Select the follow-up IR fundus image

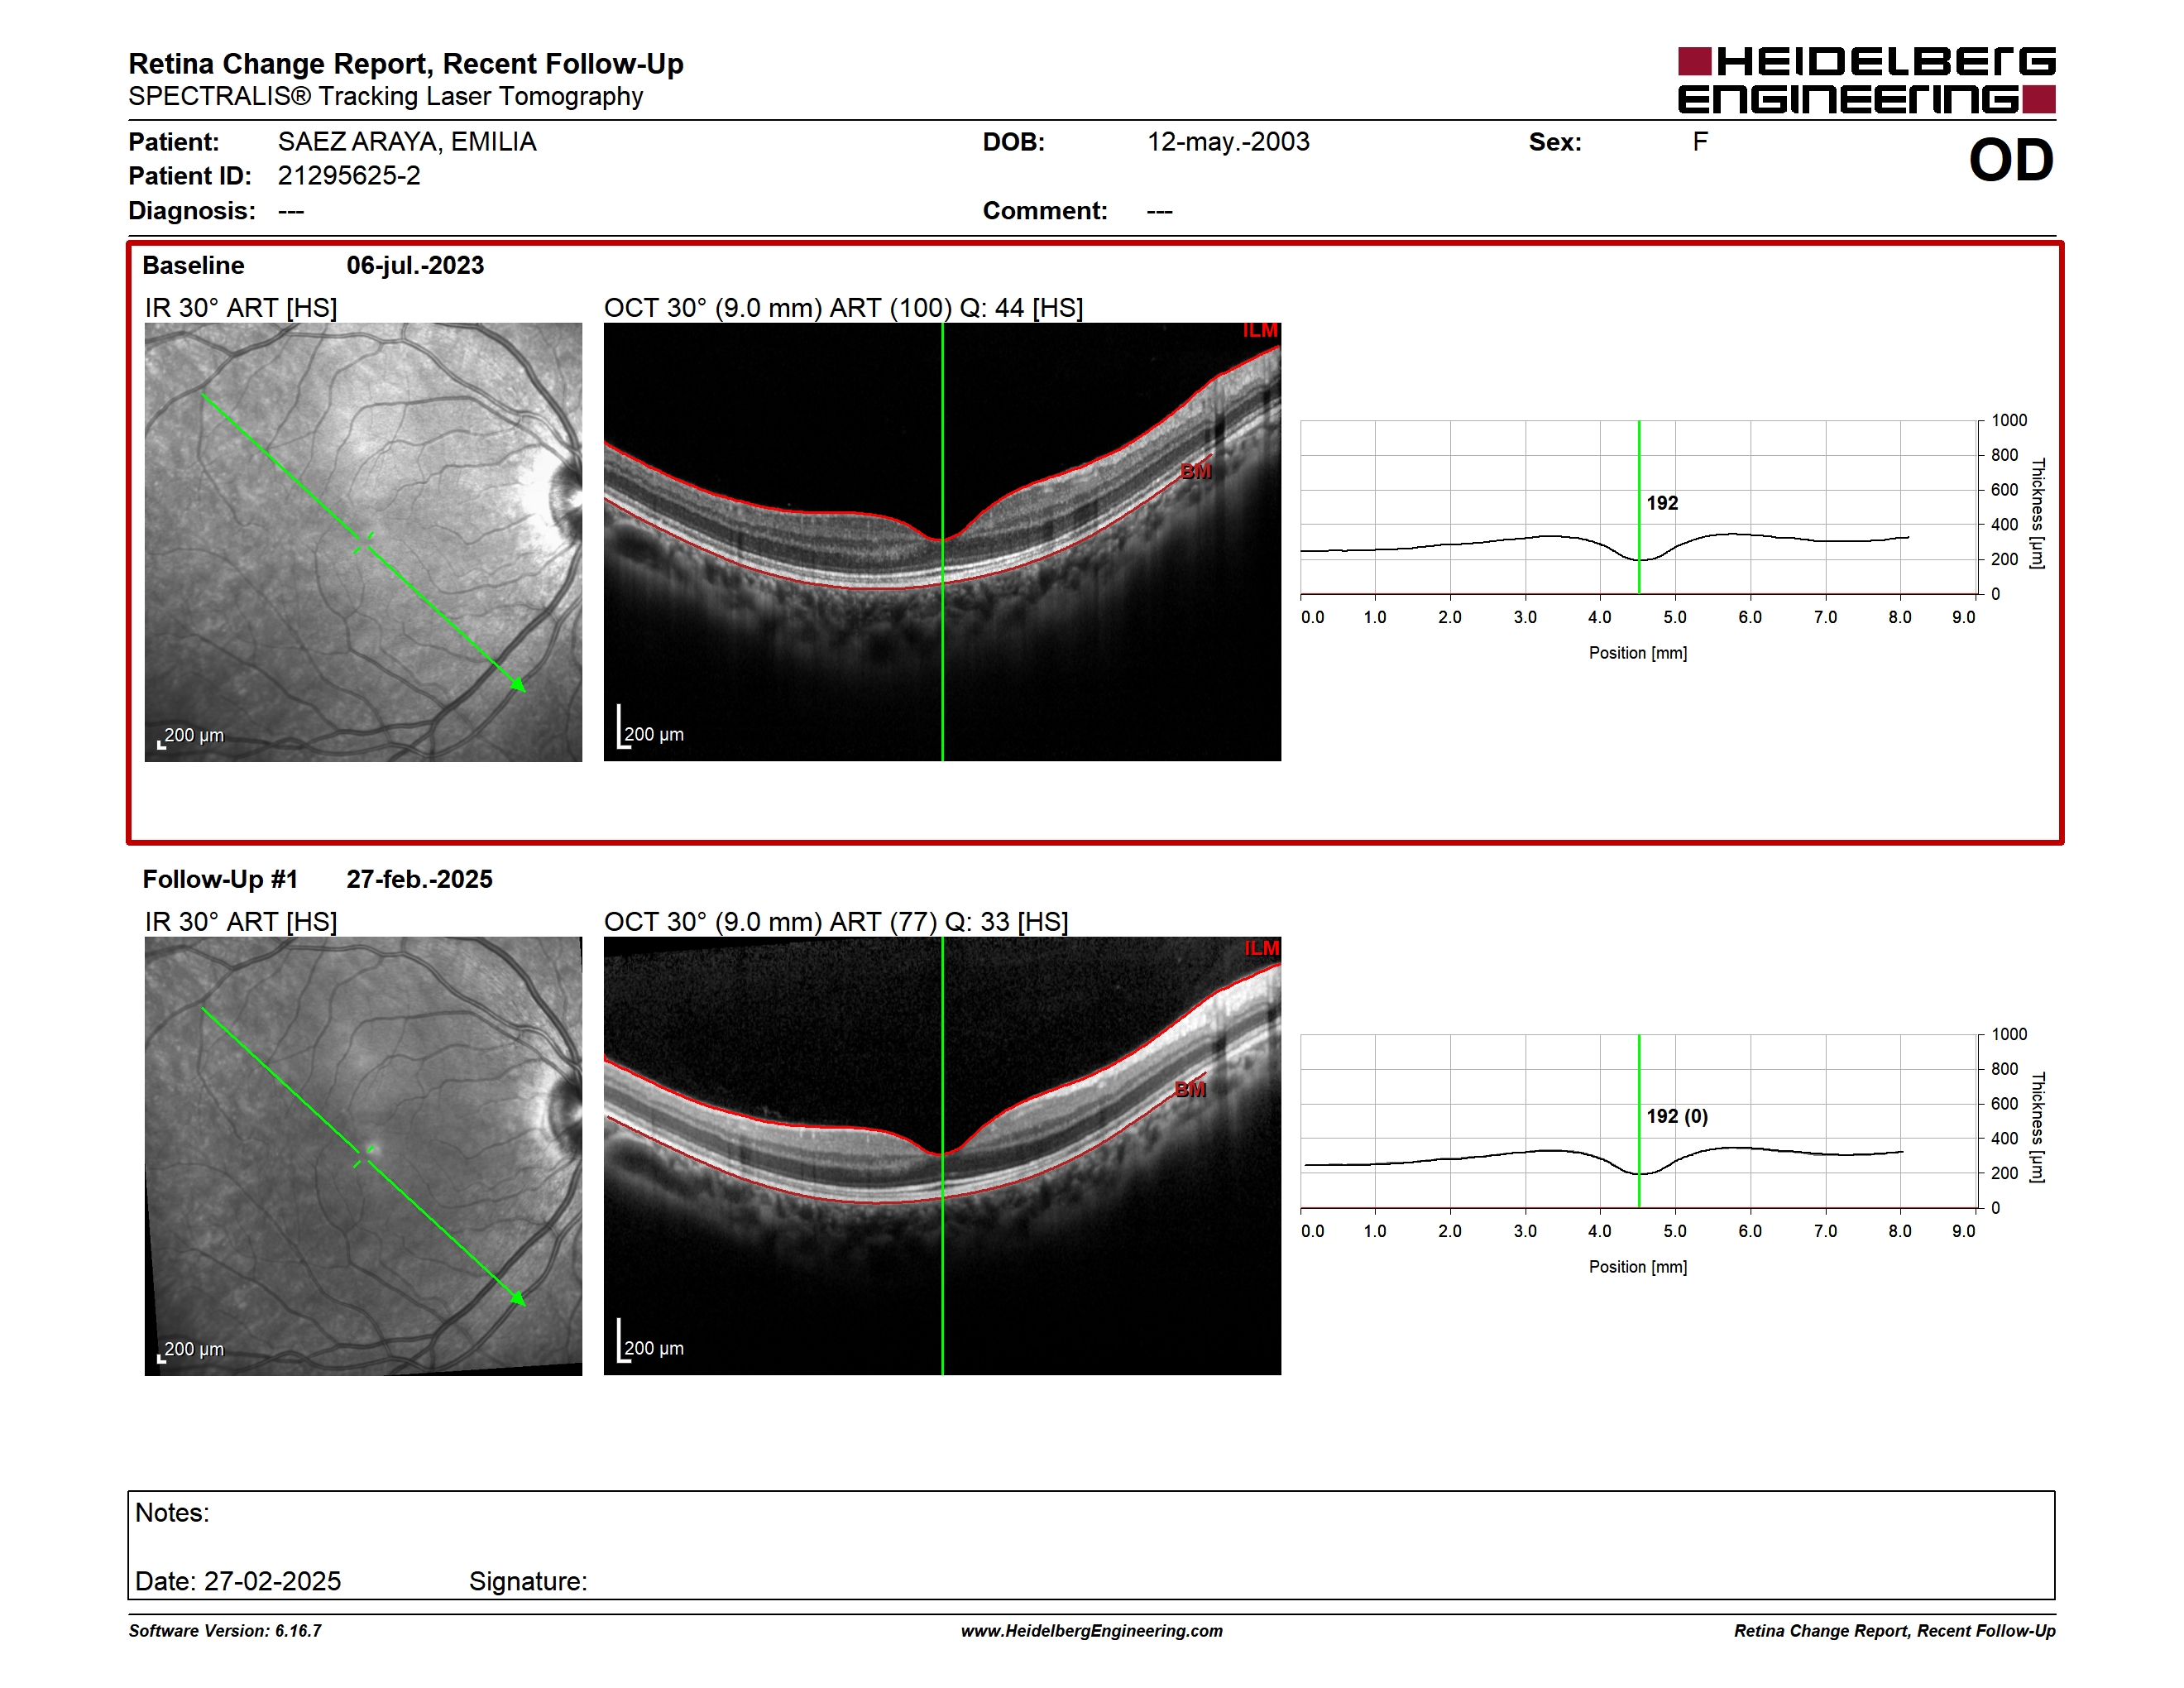(x=363, y=1156)
